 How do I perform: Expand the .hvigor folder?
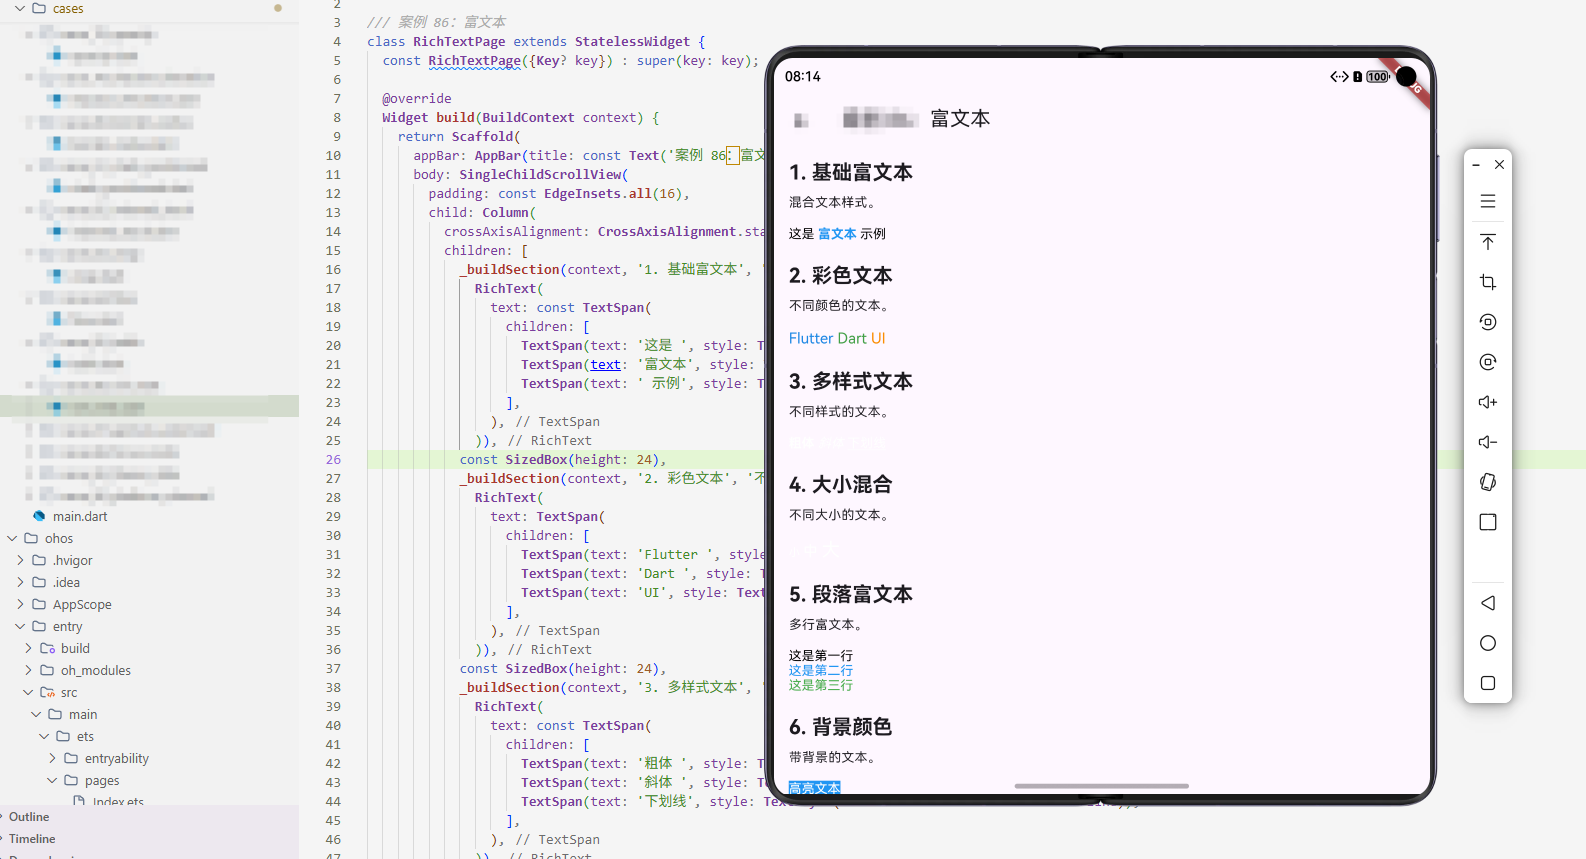(x=20, y=560)
